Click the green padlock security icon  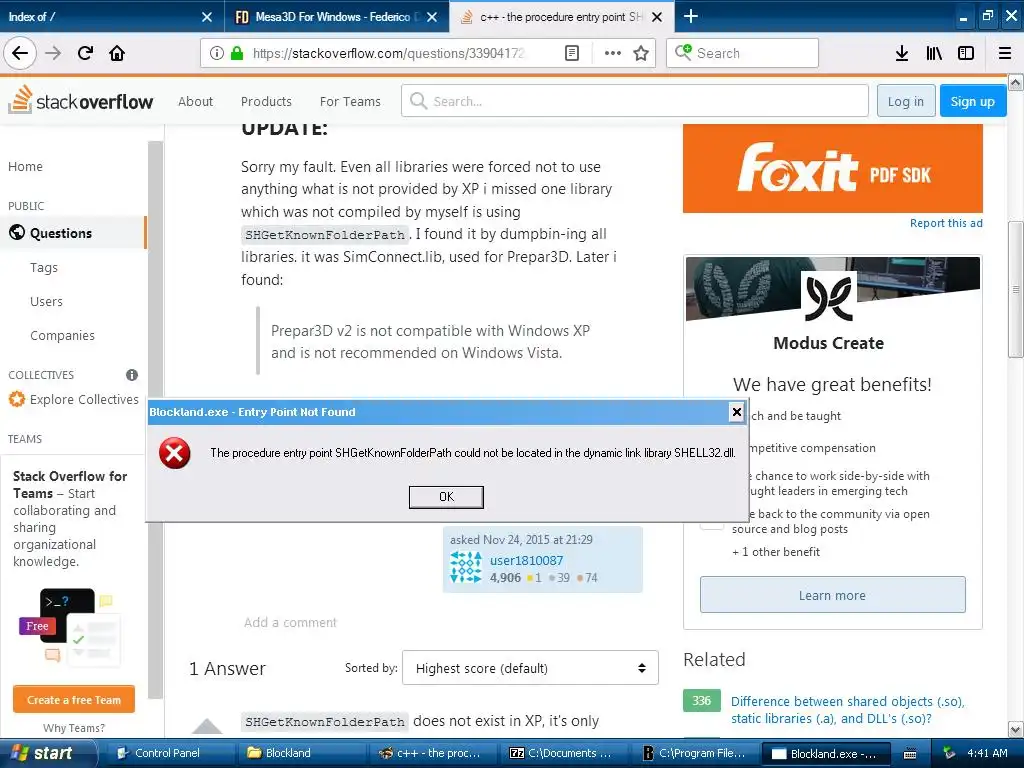[236, 54]
